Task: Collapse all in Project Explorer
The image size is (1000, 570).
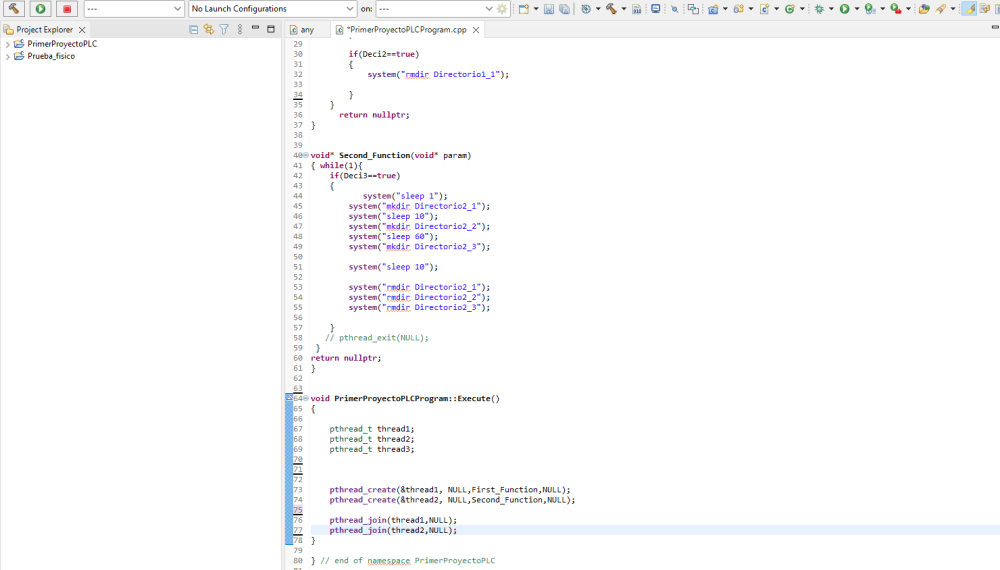Action: click(x=194, y=30)
